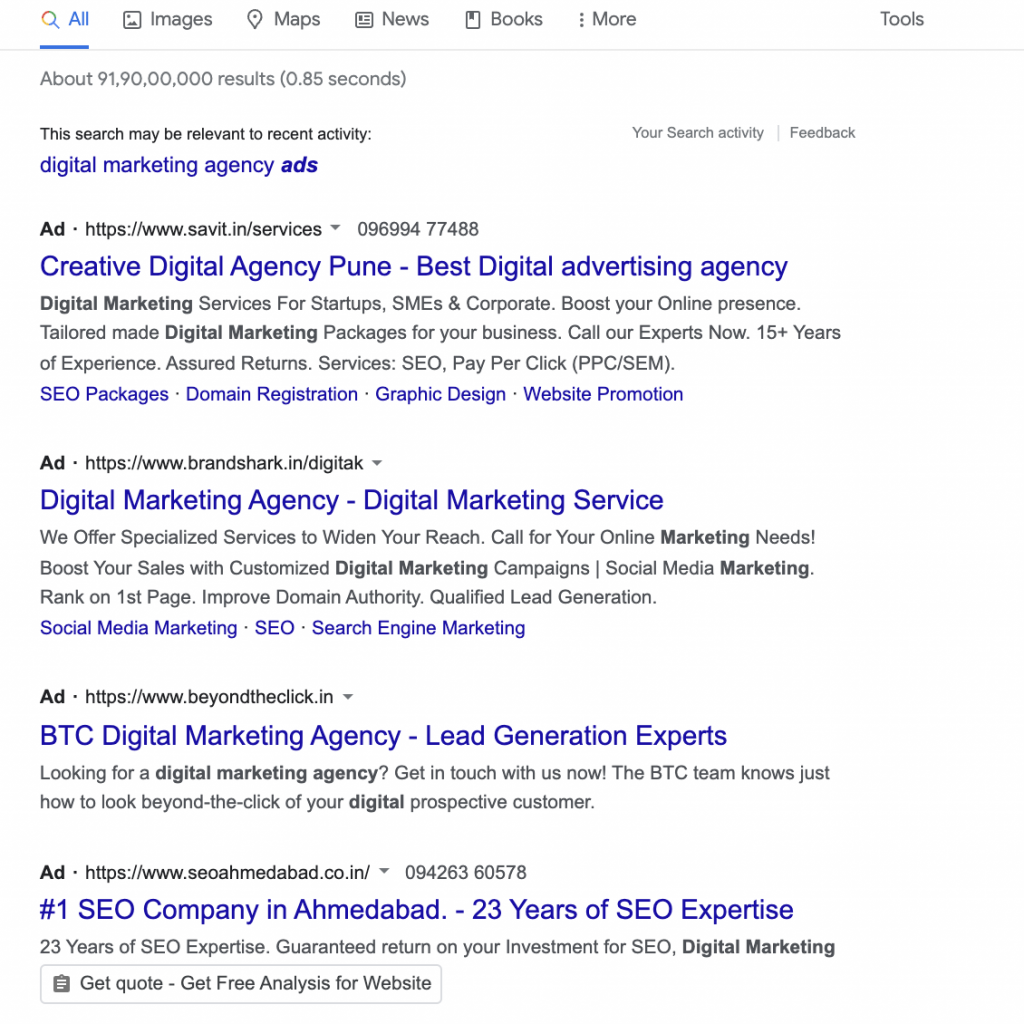Open Your Search activity link
The width and height of the screenshot is (1024, 1024).
pyautogui.click(x=697, y=133)
